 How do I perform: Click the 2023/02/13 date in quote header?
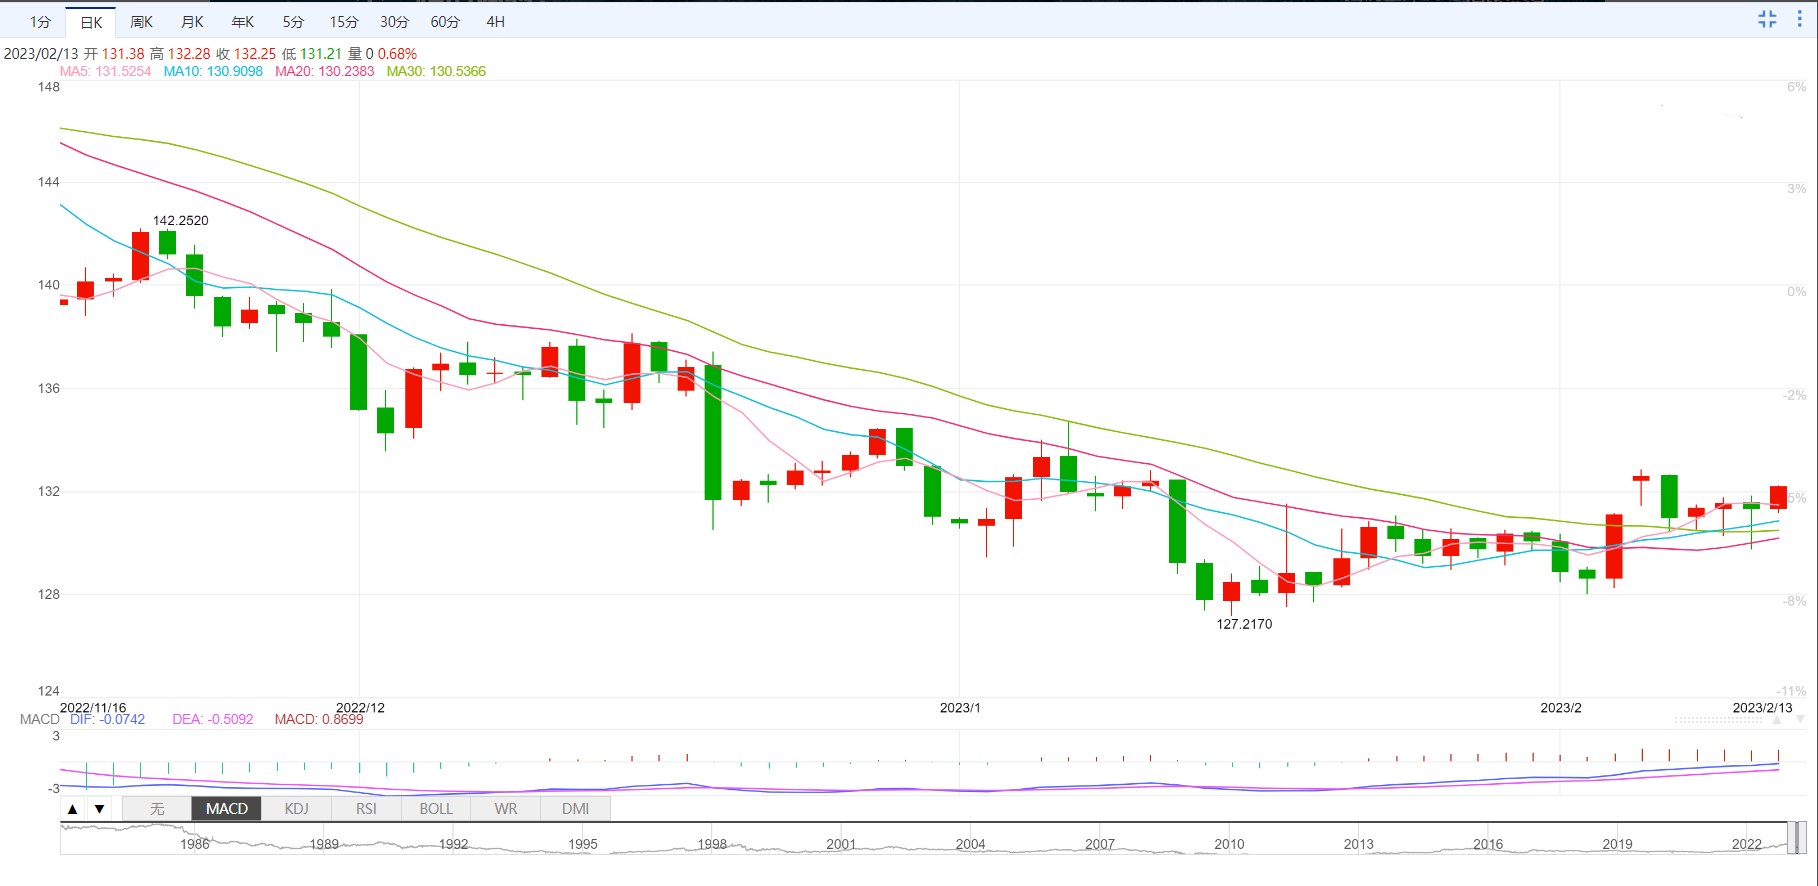coord(41,54)
